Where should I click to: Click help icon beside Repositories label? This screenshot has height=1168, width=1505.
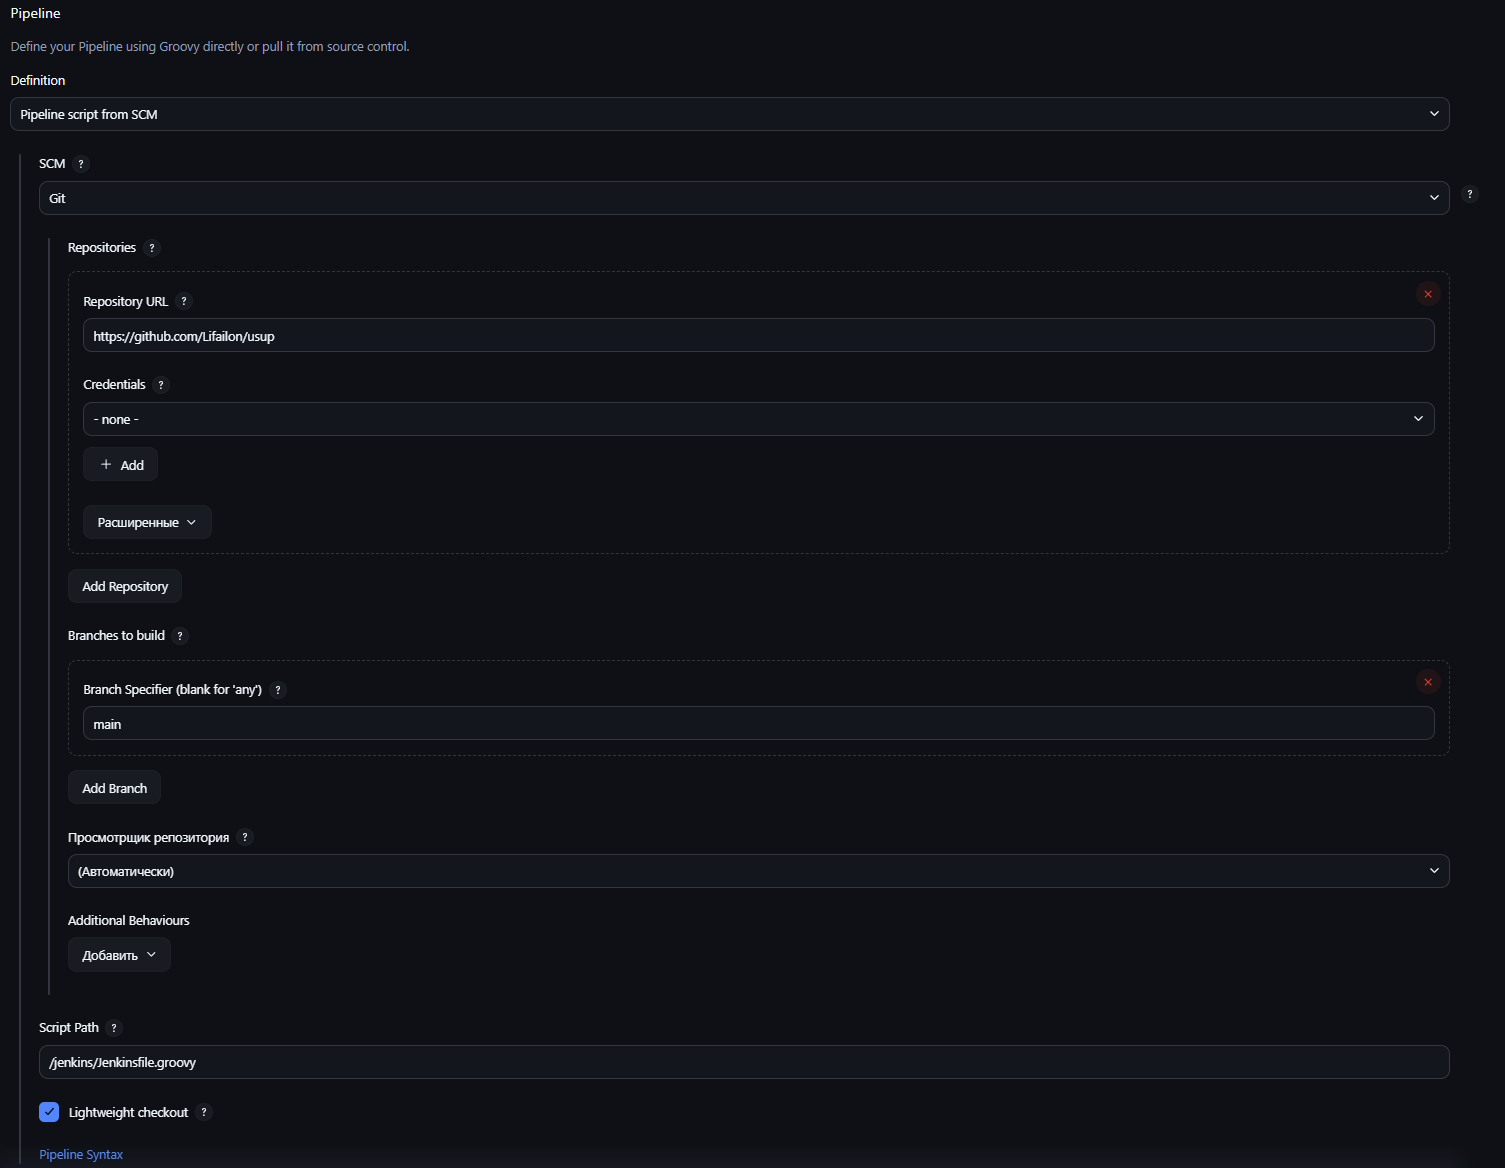click(x=152, y=248)
